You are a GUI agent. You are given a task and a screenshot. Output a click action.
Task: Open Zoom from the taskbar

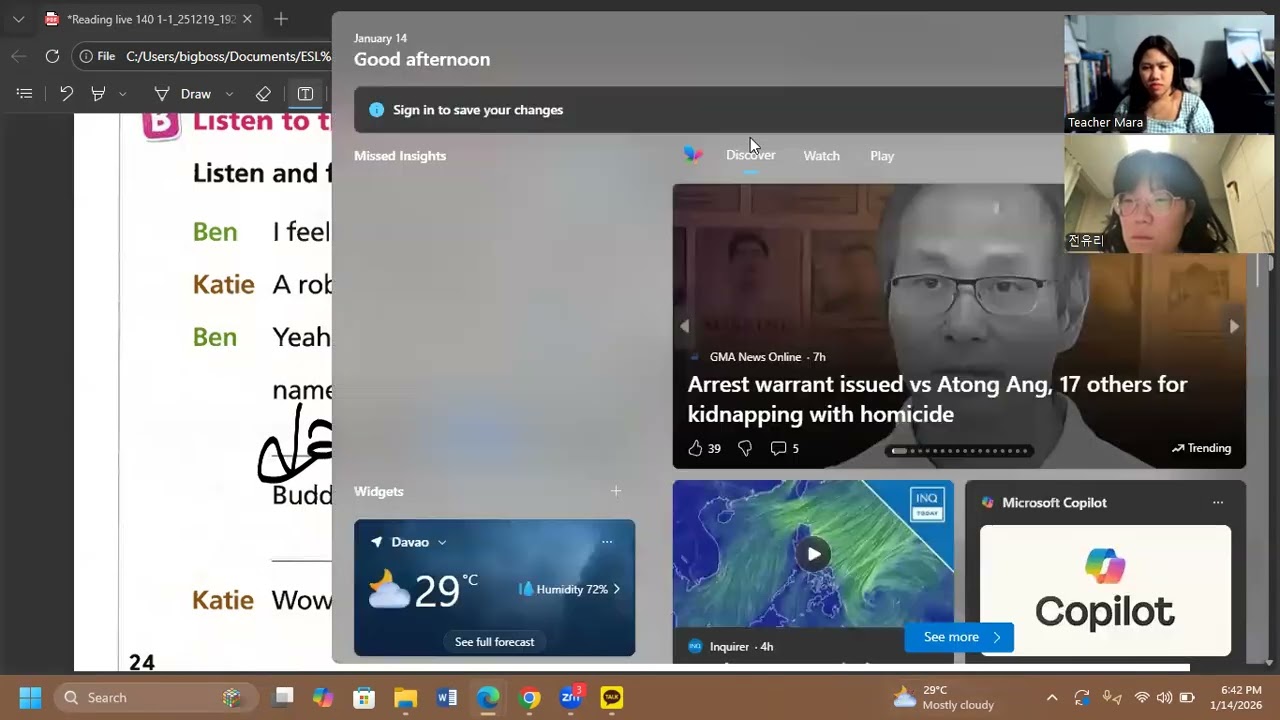pos(571,698)
